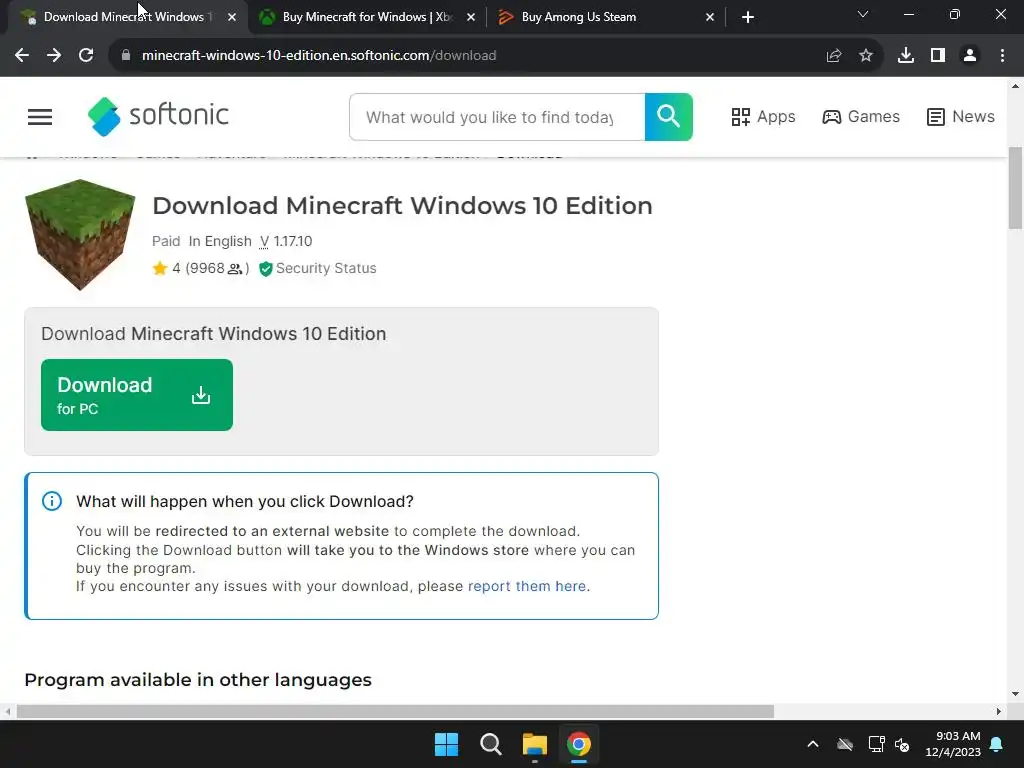1024x768 pixels.
Task: Share this page icon
Action: click(834, 56)
